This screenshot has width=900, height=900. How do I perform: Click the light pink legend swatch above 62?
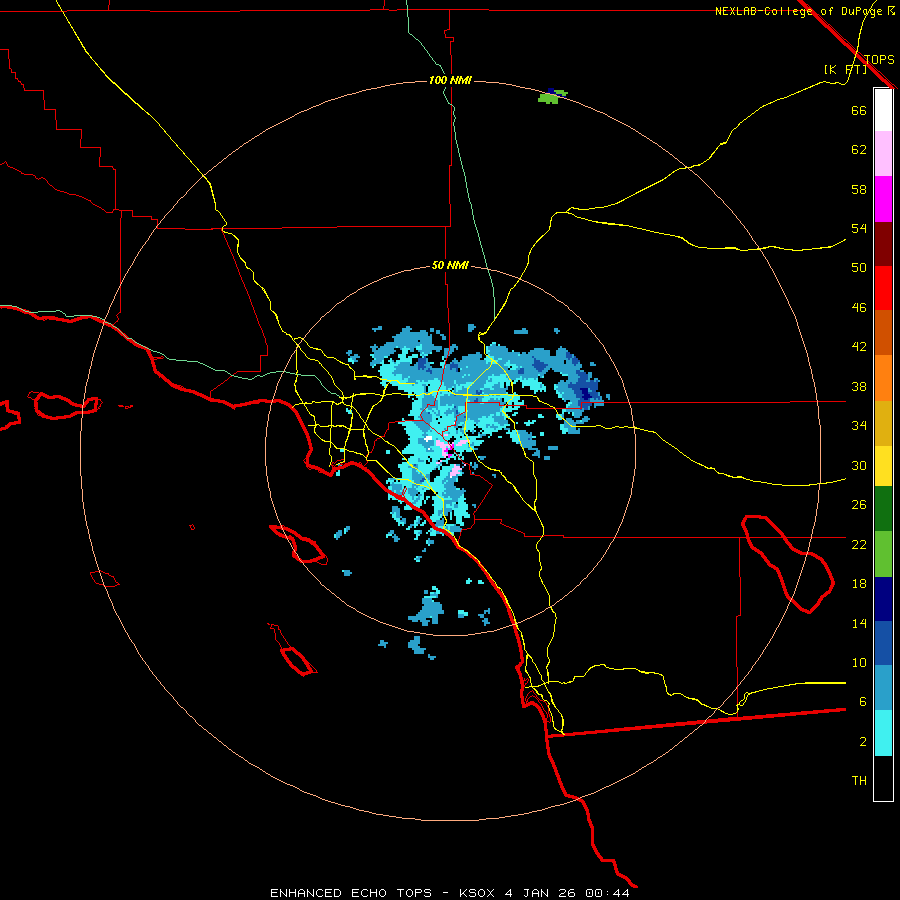pyautogui.click(x=883, y=153)
